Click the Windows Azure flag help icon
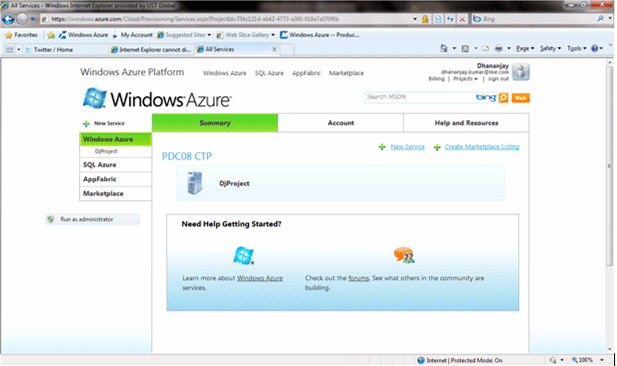Screen dimensions: 617x366 coord(244,255)
